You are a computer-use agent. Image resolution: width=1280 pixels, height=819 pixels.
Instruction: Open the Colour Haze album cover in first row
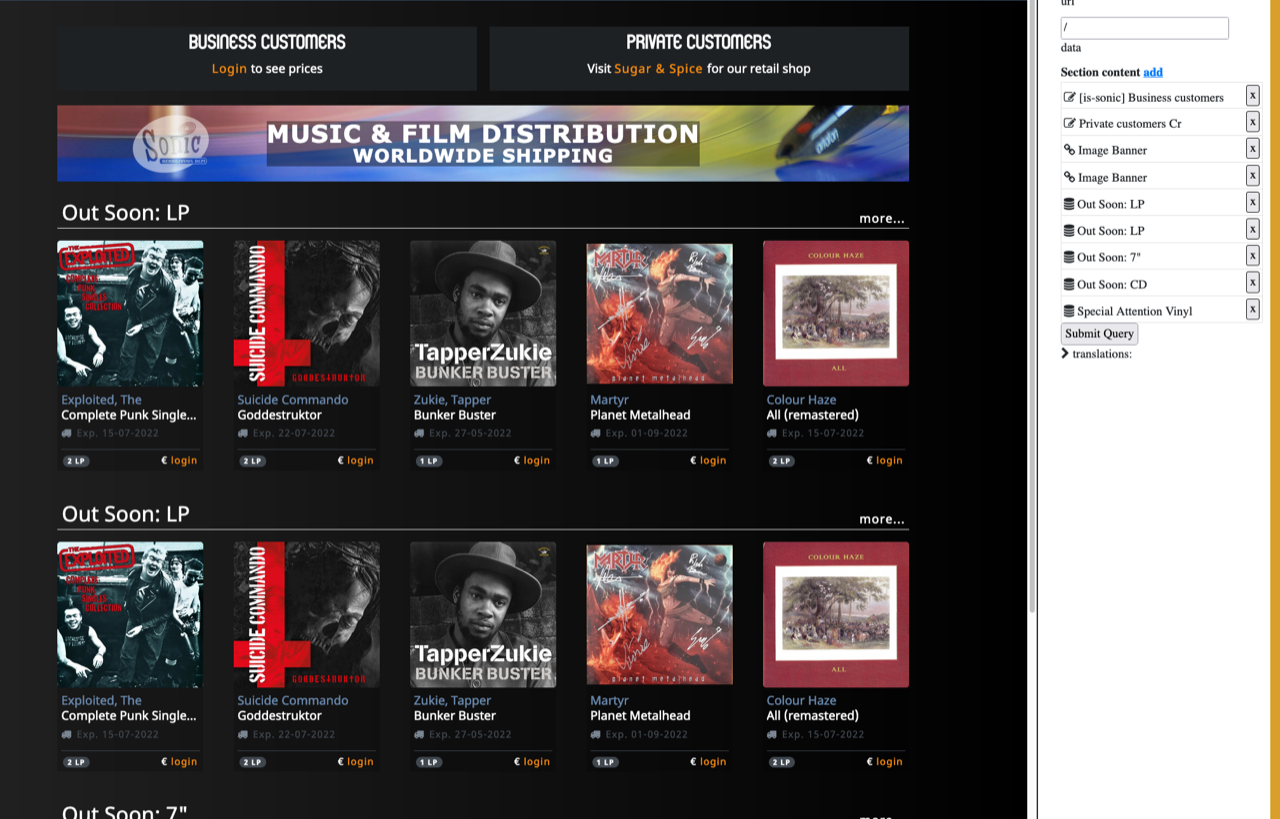(836, 313)
